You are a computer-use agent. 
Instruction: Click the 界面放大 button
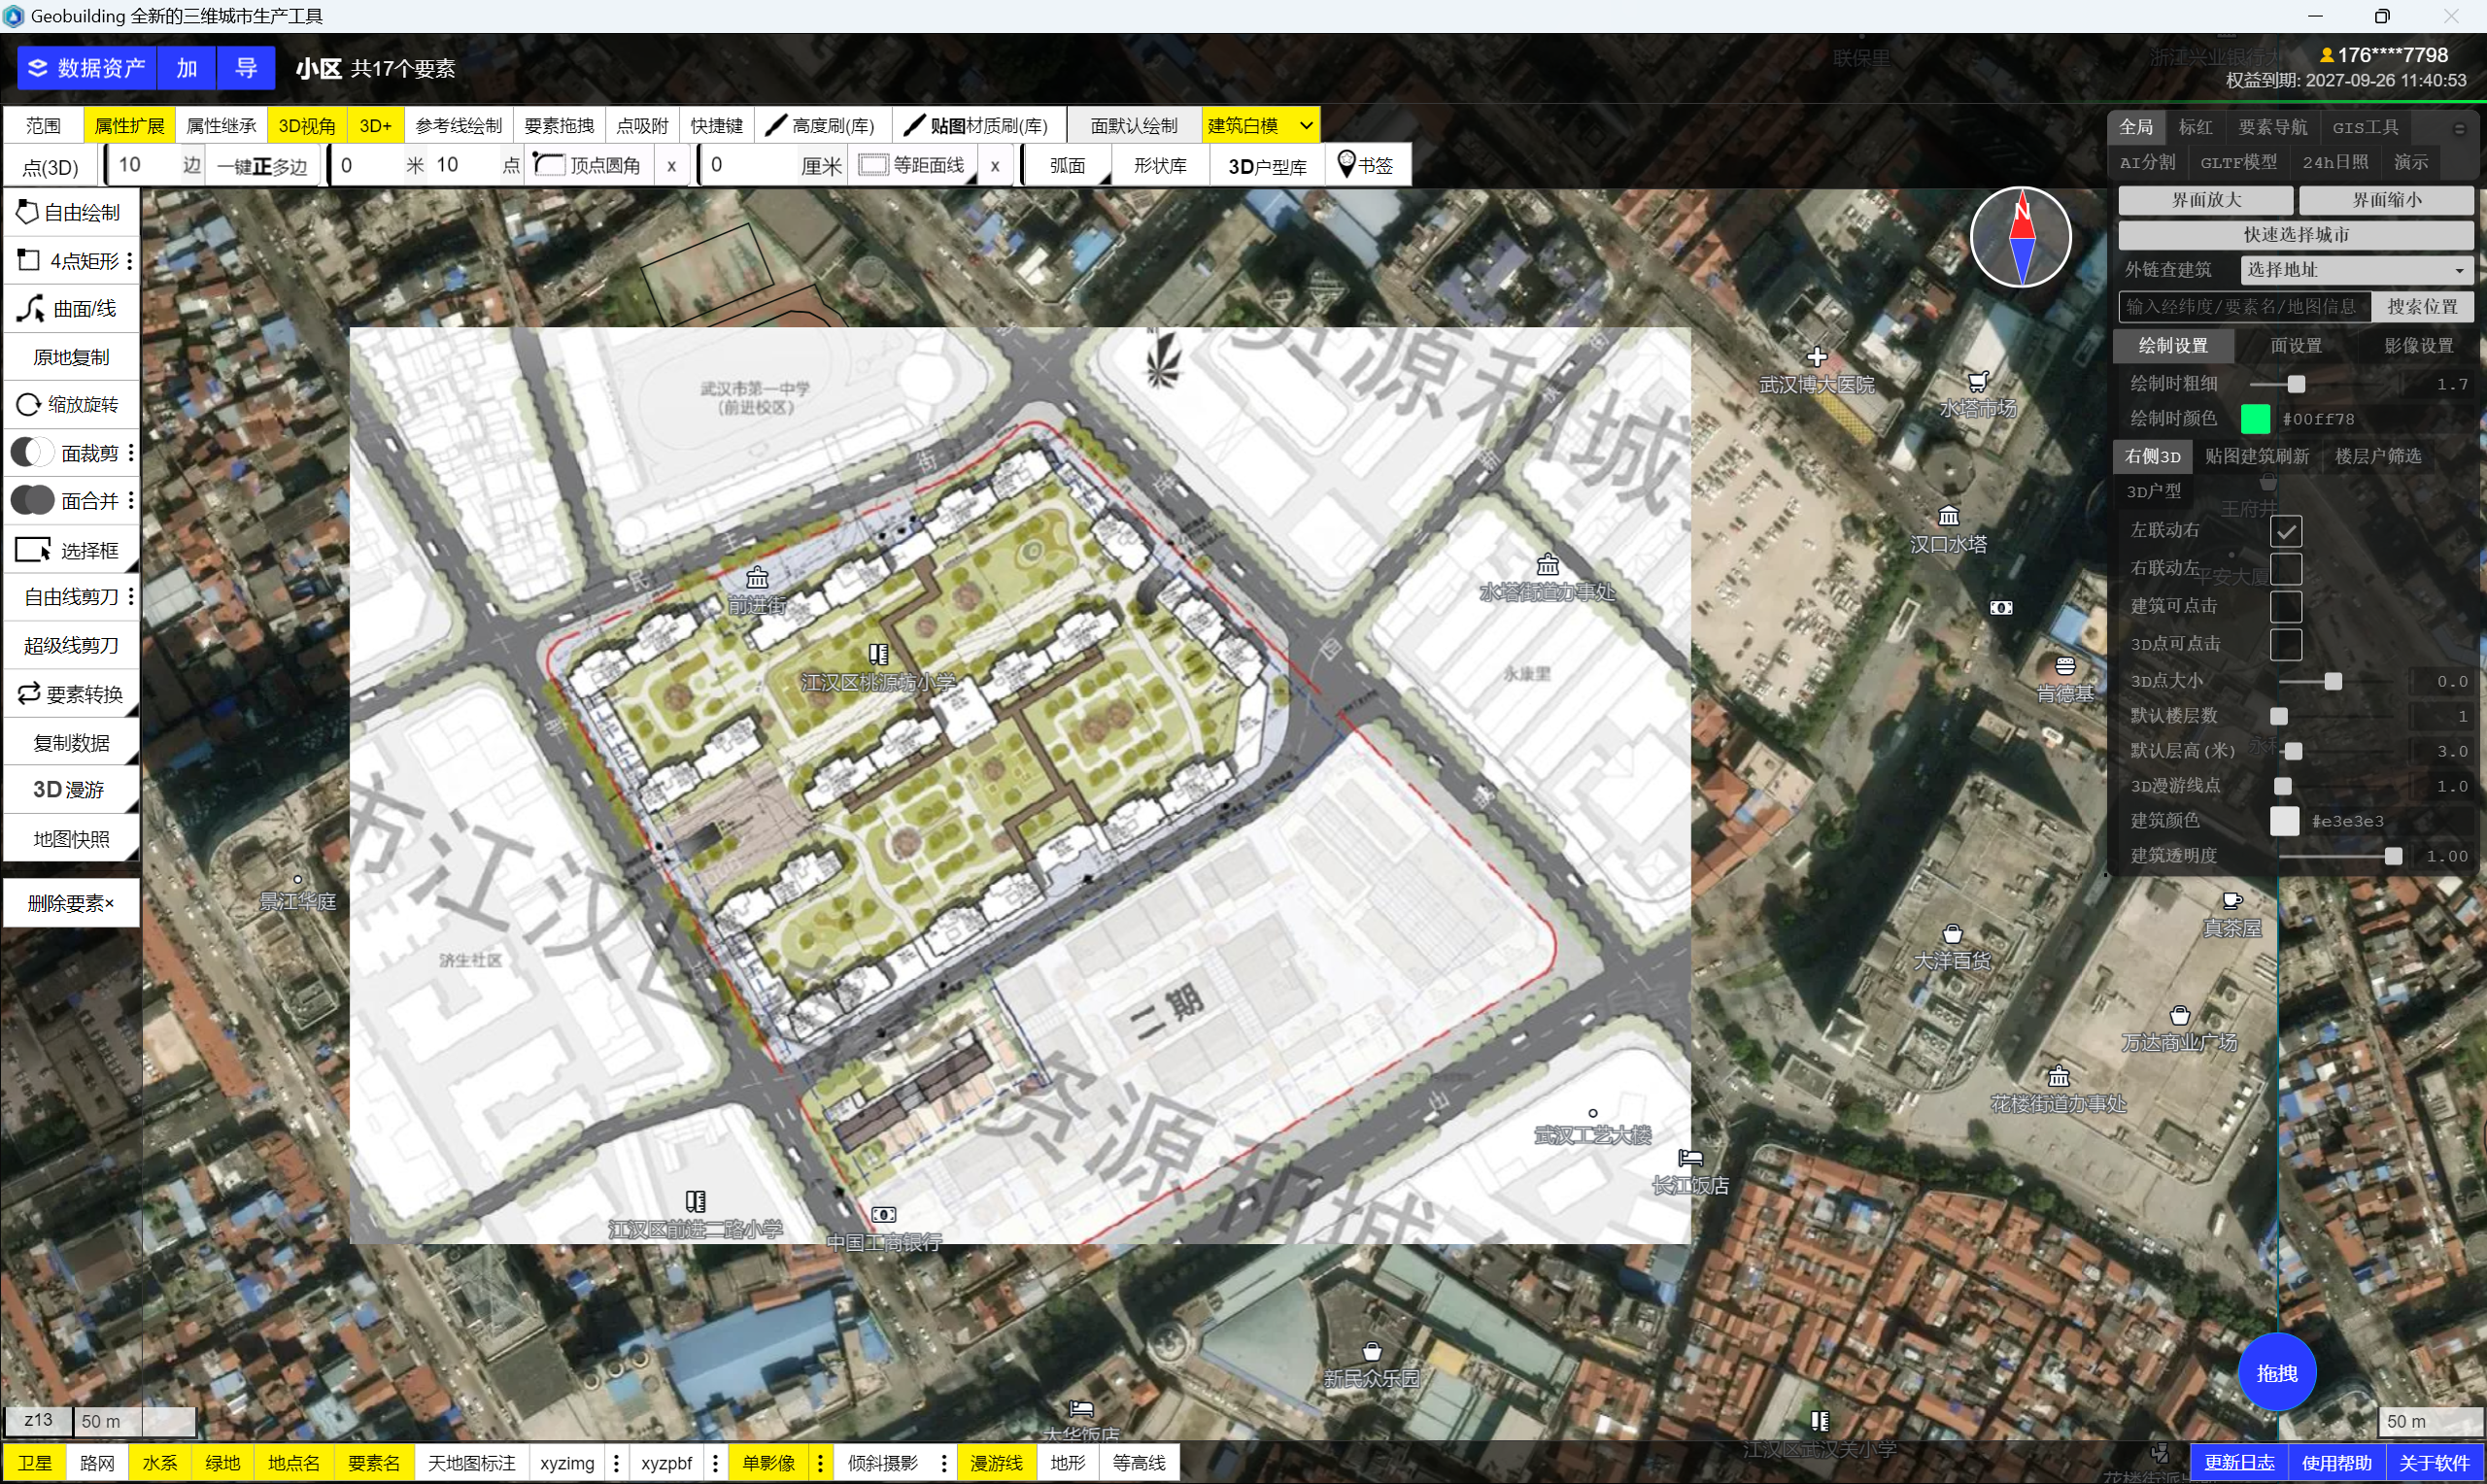click(2205, 200)
